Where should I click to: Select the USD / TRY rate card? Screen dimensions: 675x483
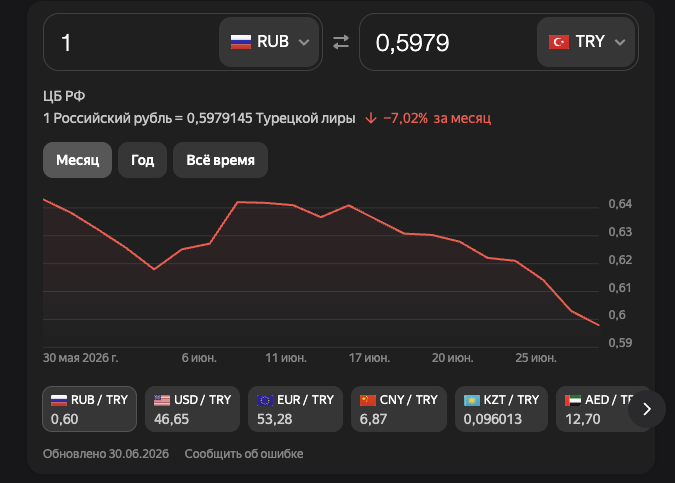click(x=192, y=409)
